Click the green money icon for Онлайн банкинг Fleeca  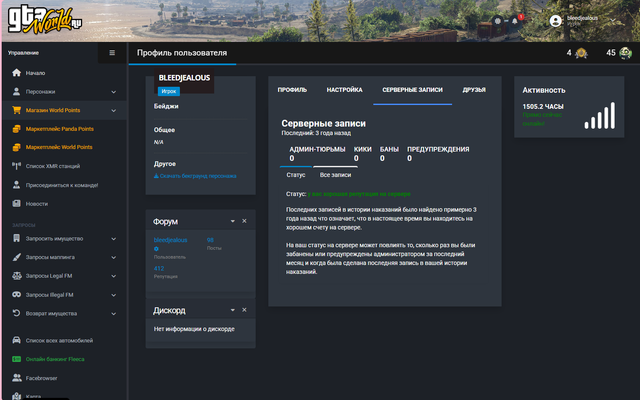point(16,359)
